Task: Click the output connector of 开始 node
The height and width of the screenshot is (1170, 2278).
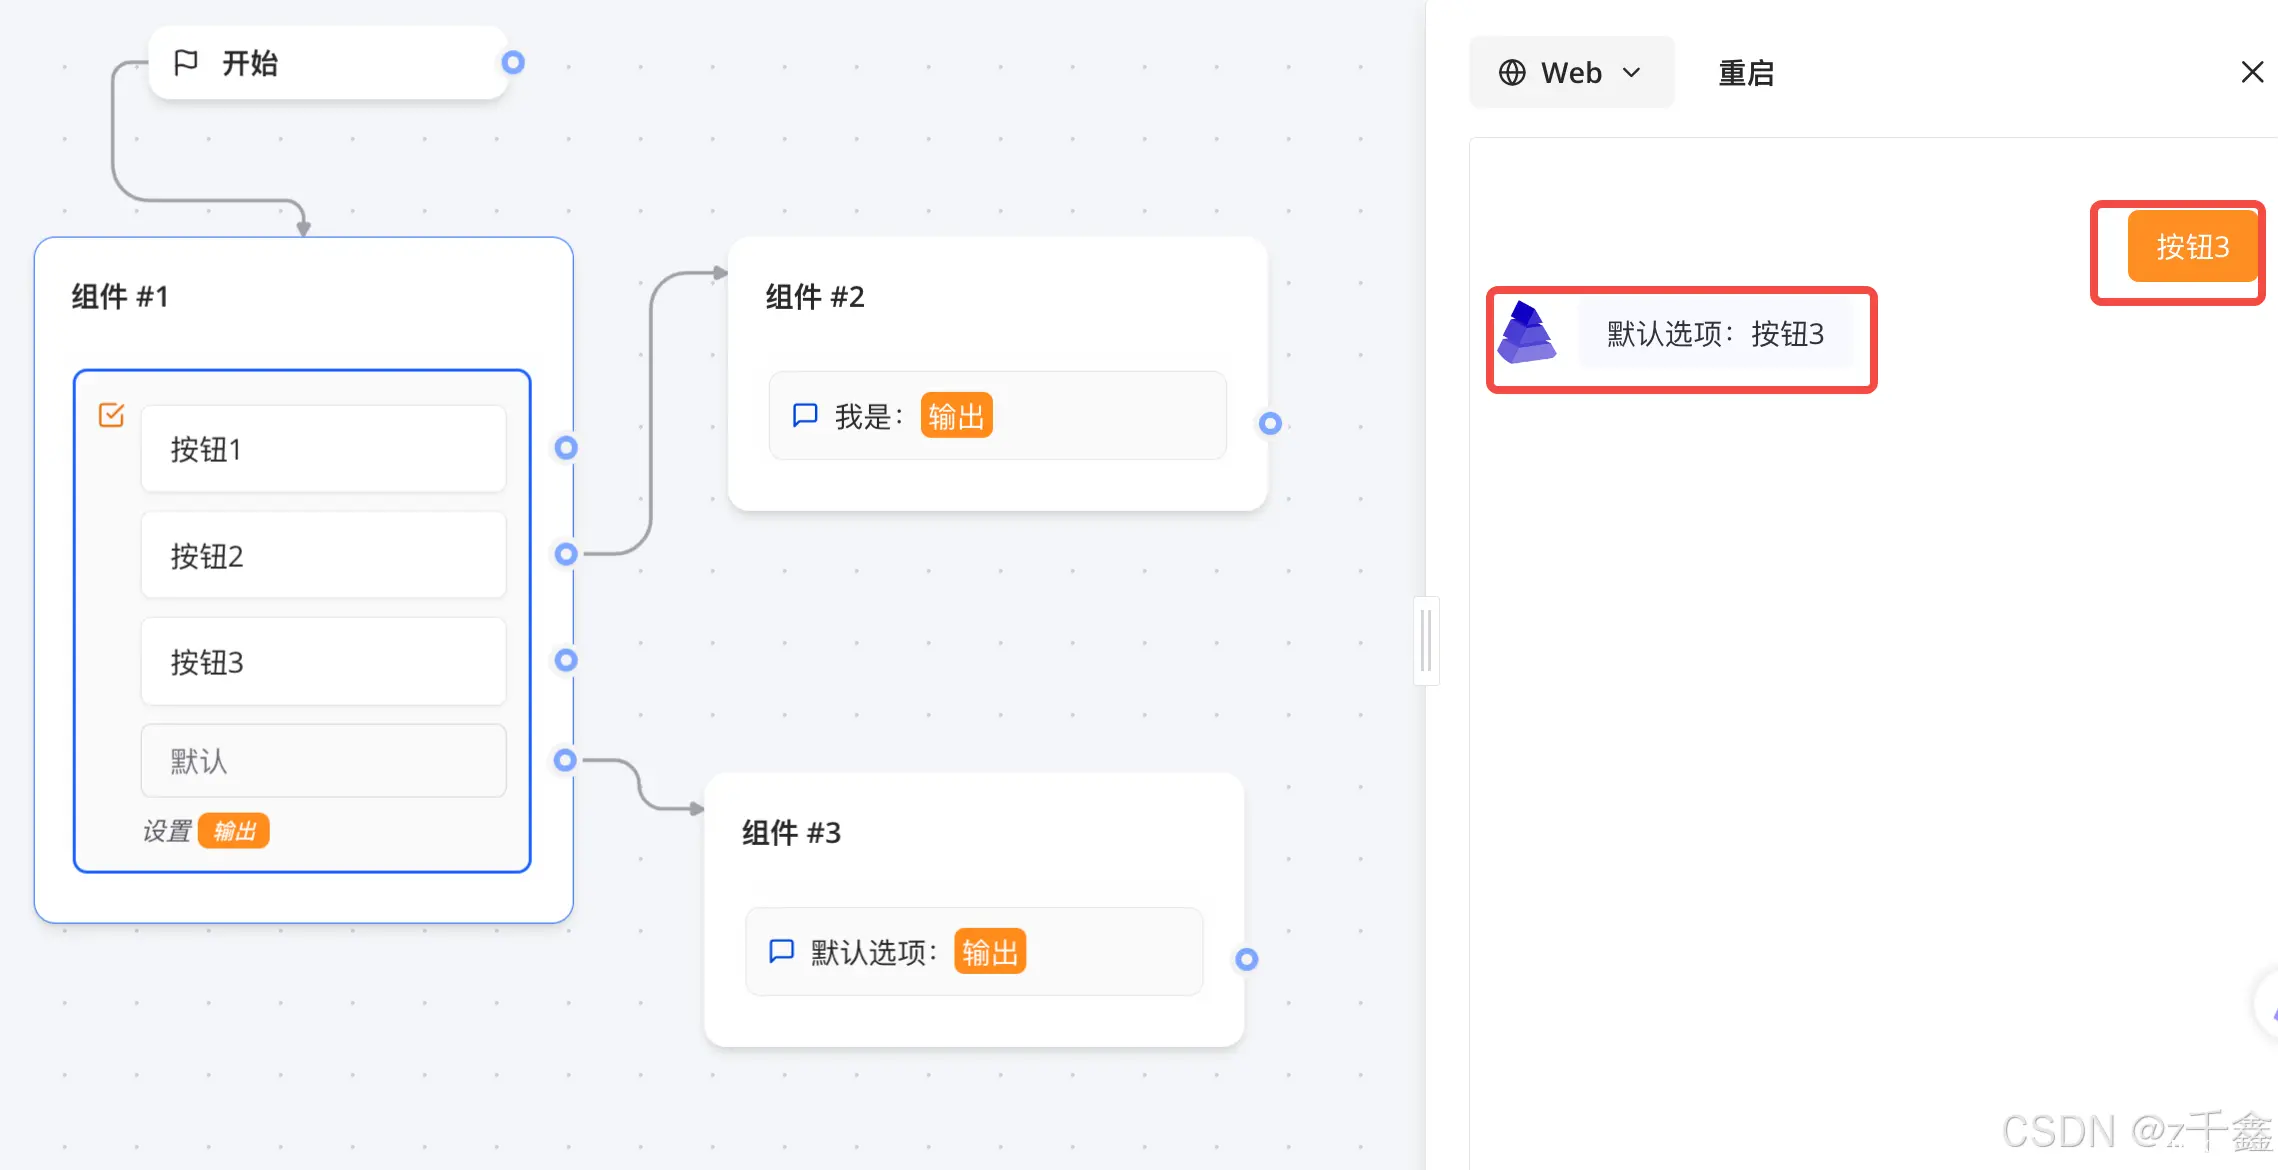Action: (x=513, y=63)
